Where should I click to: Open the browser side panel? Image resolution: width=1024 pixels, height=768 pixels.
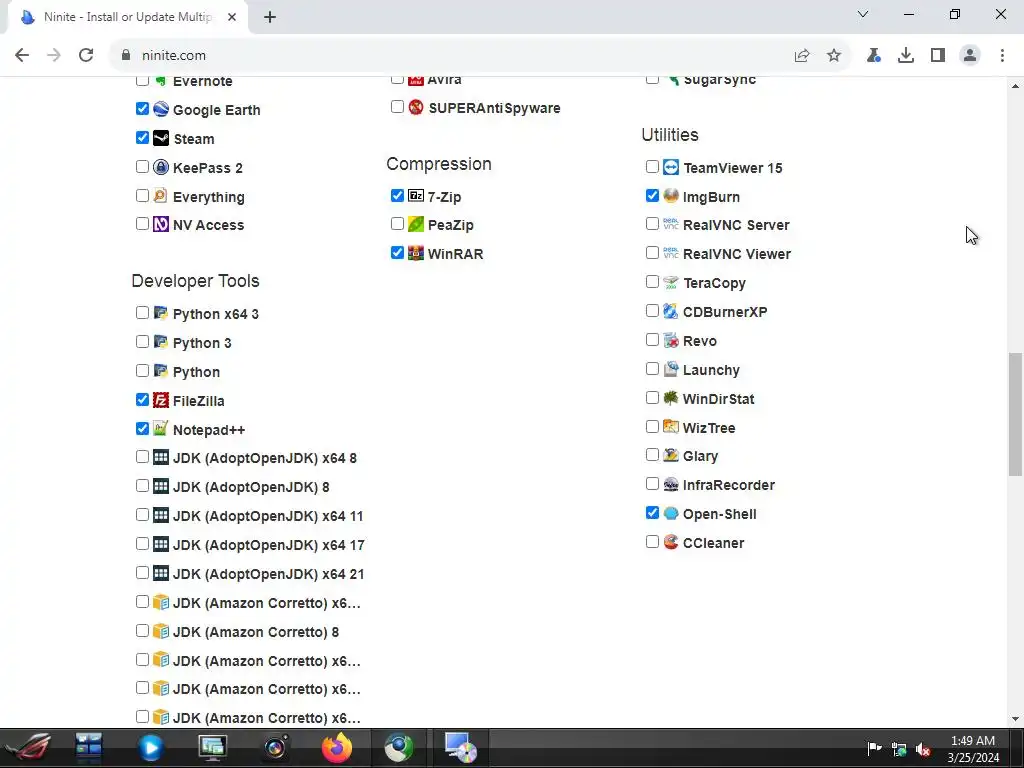coord(938,56)
